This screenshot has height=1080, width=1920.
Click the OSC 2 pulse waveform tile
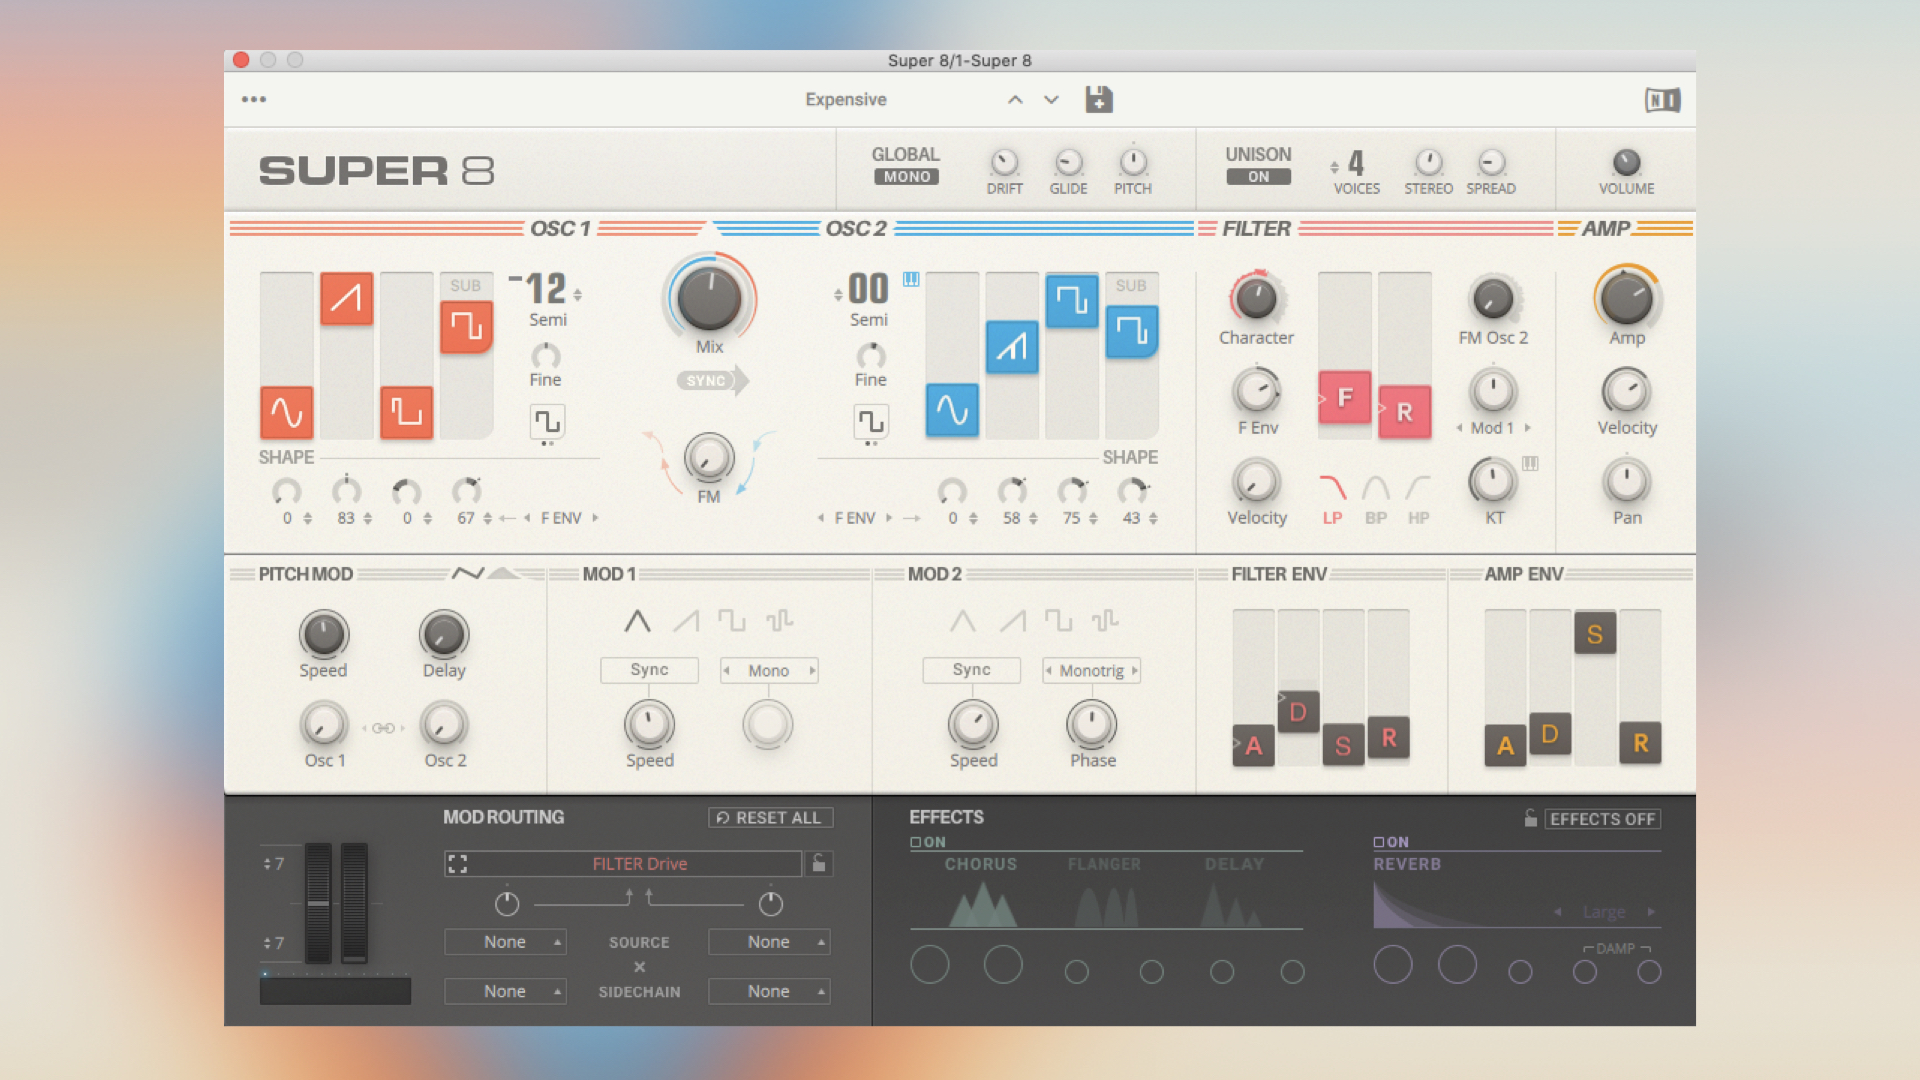[x=1072, y=301]
